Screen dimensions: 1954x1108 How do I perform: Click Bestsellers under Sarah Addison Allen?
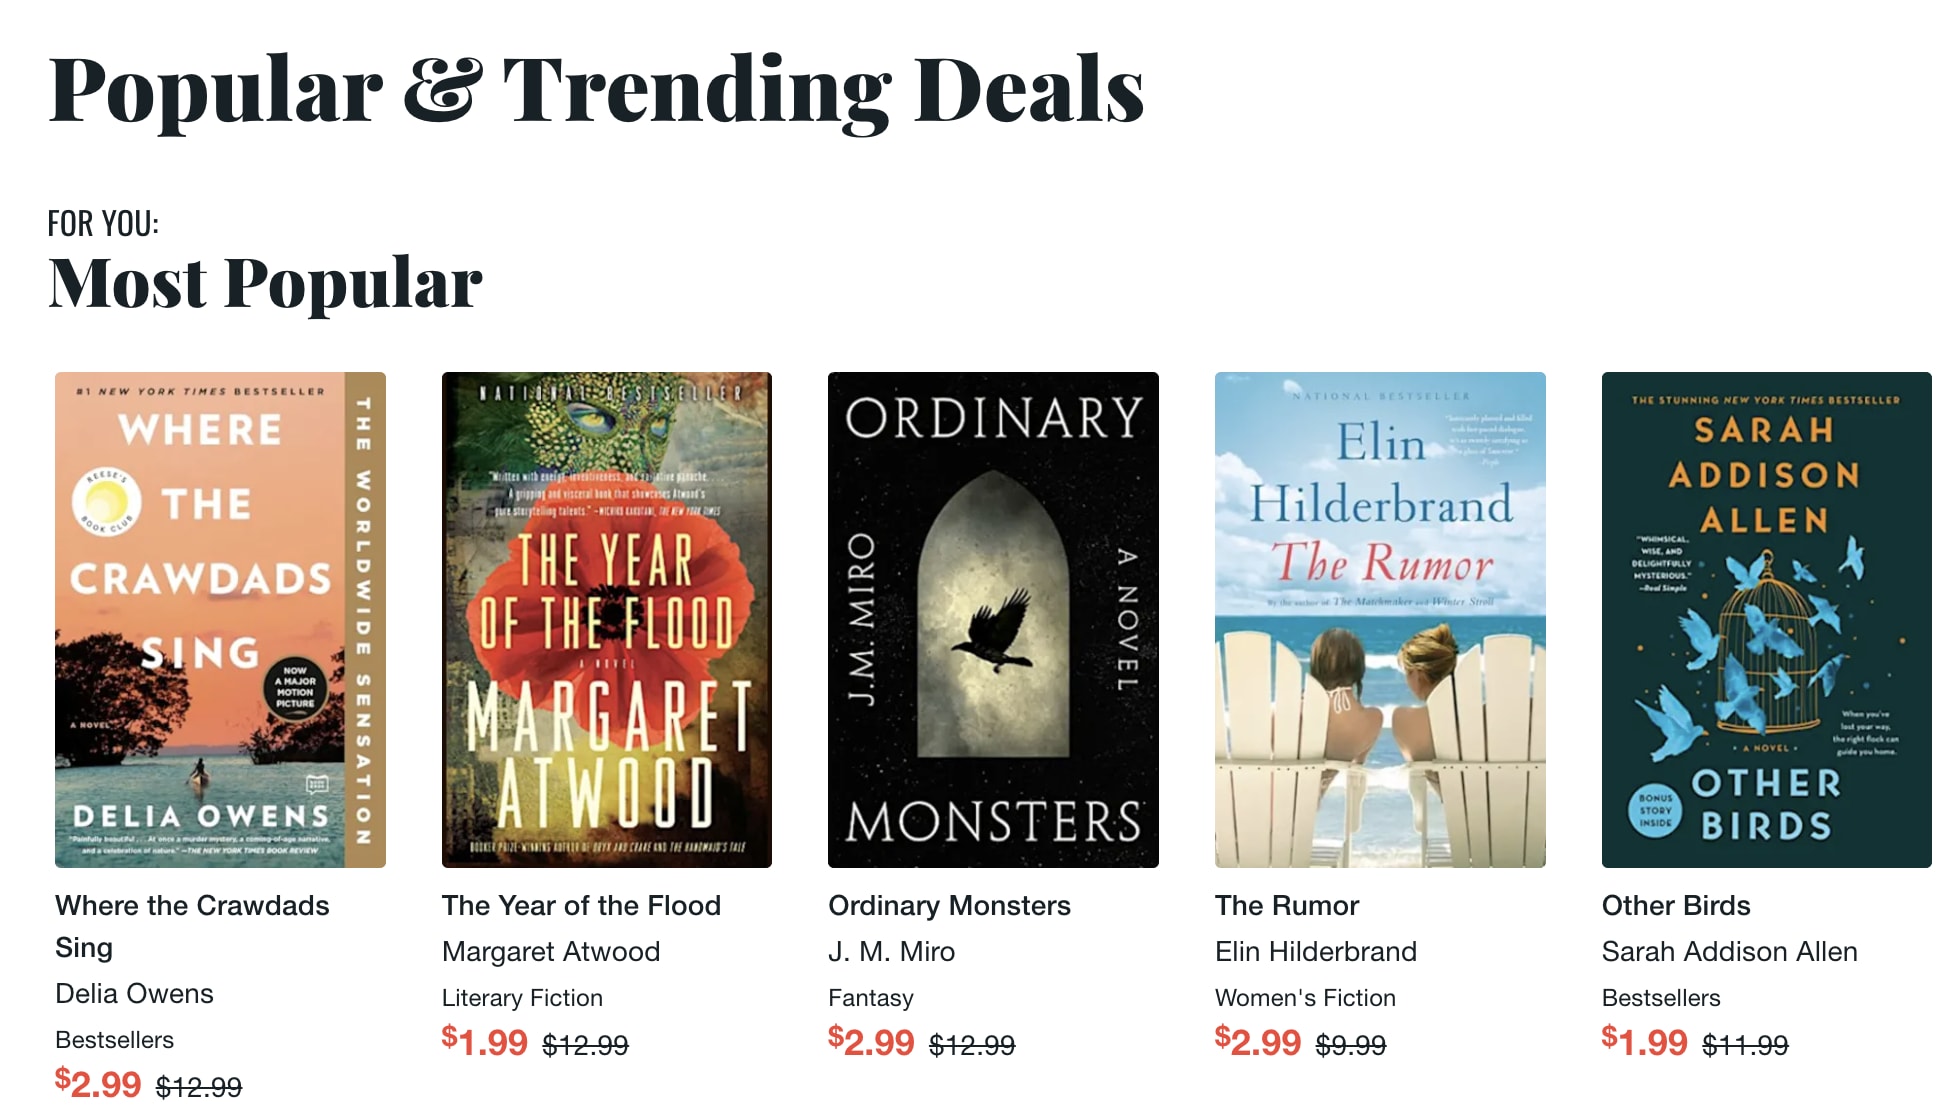[1660, 997]
